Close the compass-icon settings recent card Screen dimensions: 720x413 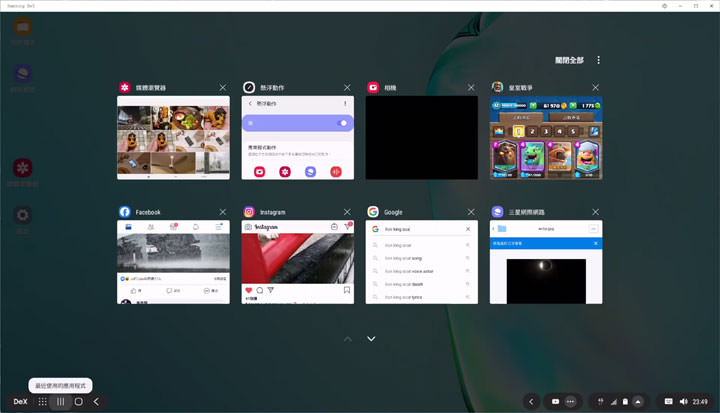pyautogui.click(x=347, y=87)
